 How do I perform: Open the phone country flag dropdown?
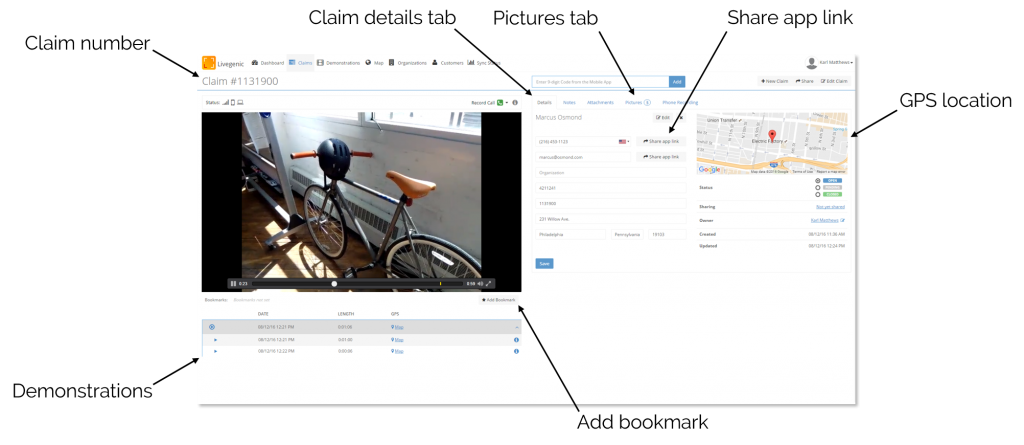624,142
